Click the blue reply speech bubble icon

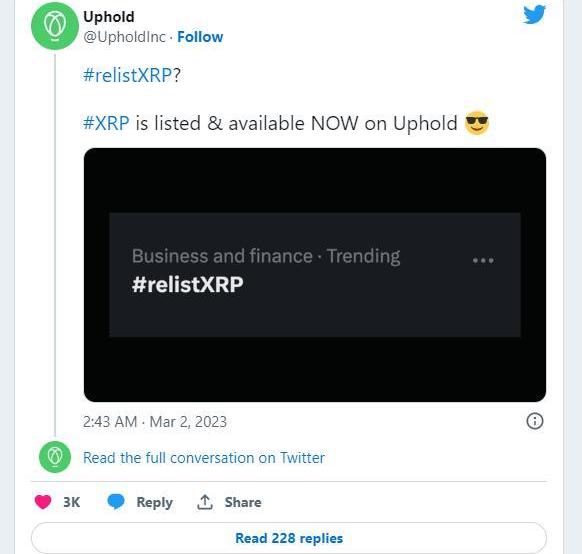point(116,502)
